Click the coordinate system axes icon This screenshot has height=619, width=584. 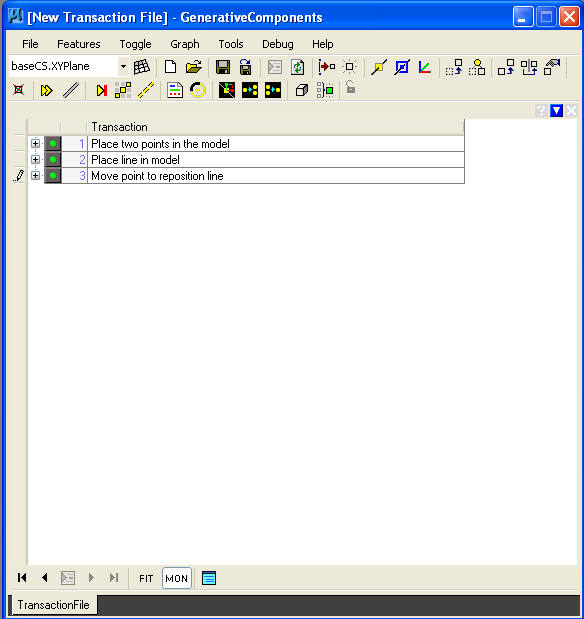(x=425, y=67)
